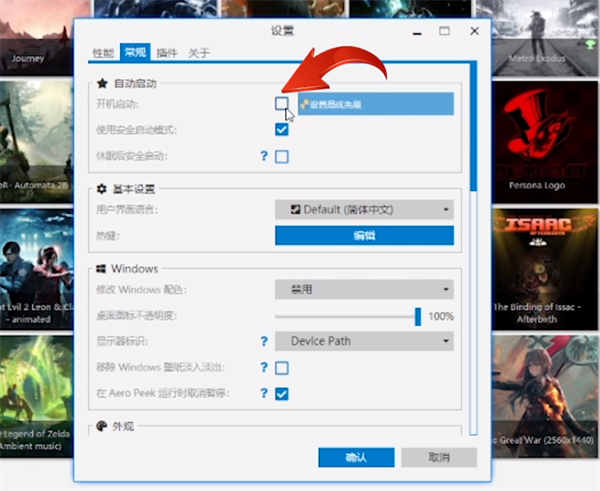Viewport: 600px width, 491px height.
Task: Click the 编辑 hotkey button
Action: (364, 236)
